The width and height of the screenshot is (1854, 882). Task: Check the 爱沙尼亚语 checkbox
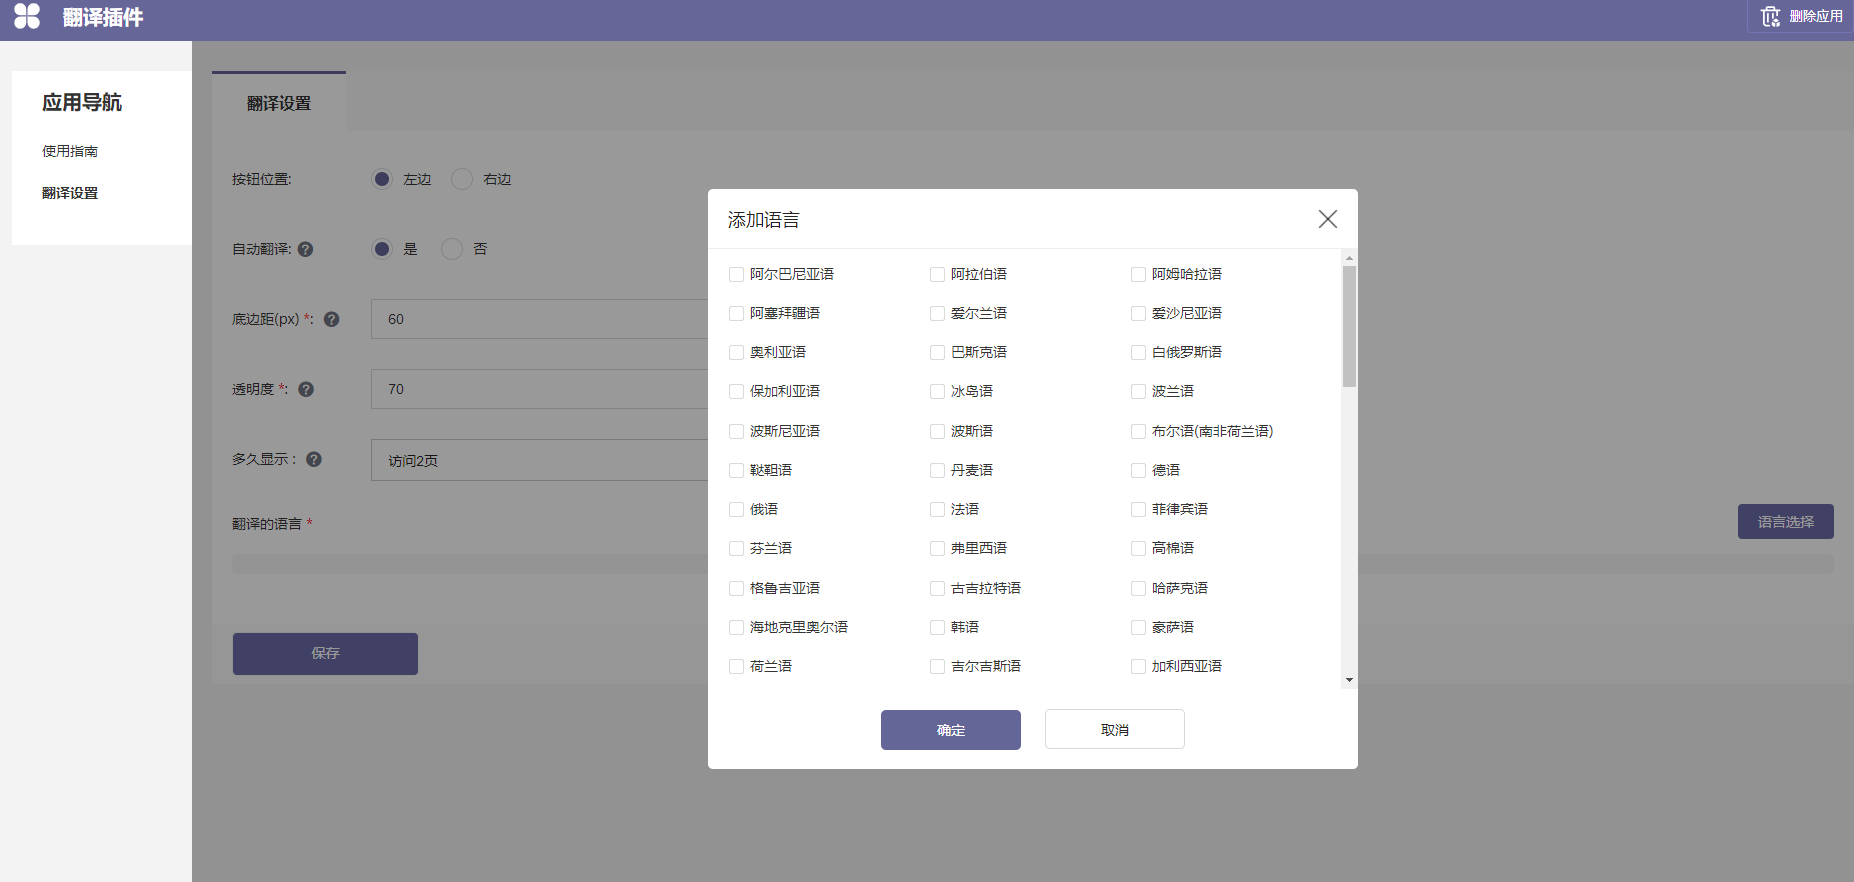1138,313
